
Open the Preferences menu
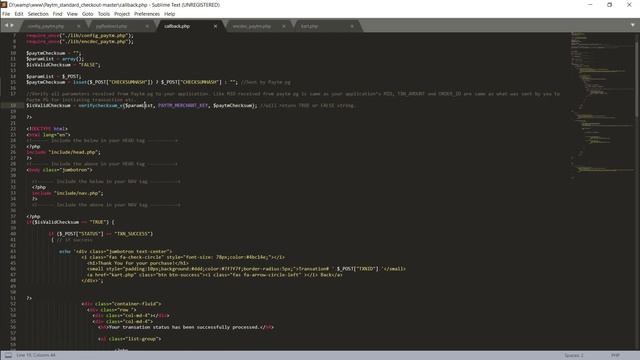[x=147, y=14]
